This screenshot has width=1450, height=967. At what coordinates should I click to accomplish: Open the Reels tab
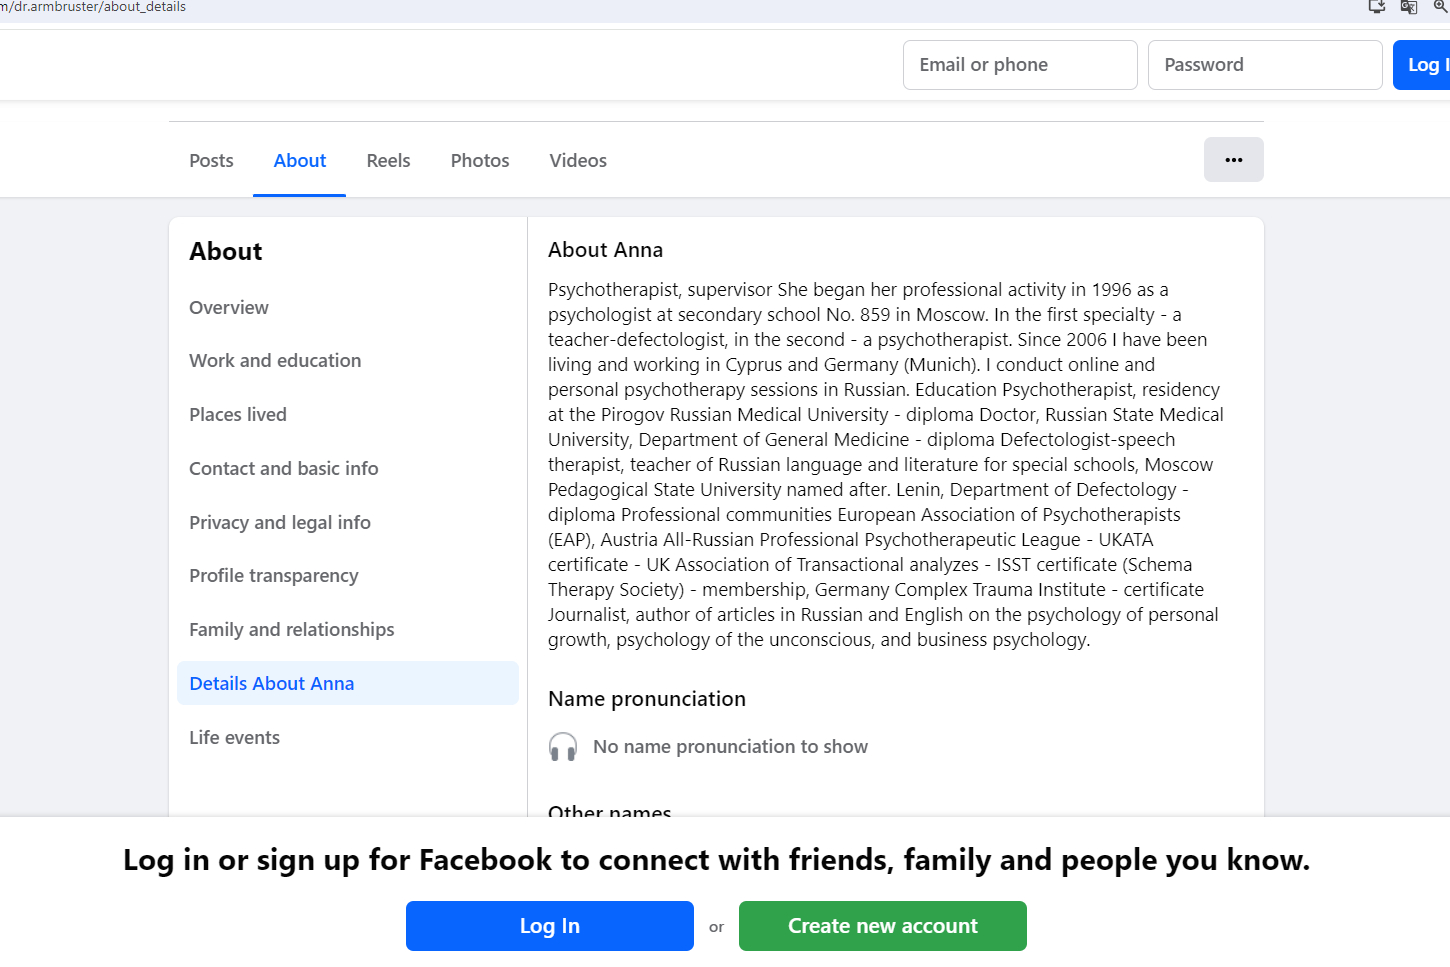click(x=388, y=161)
